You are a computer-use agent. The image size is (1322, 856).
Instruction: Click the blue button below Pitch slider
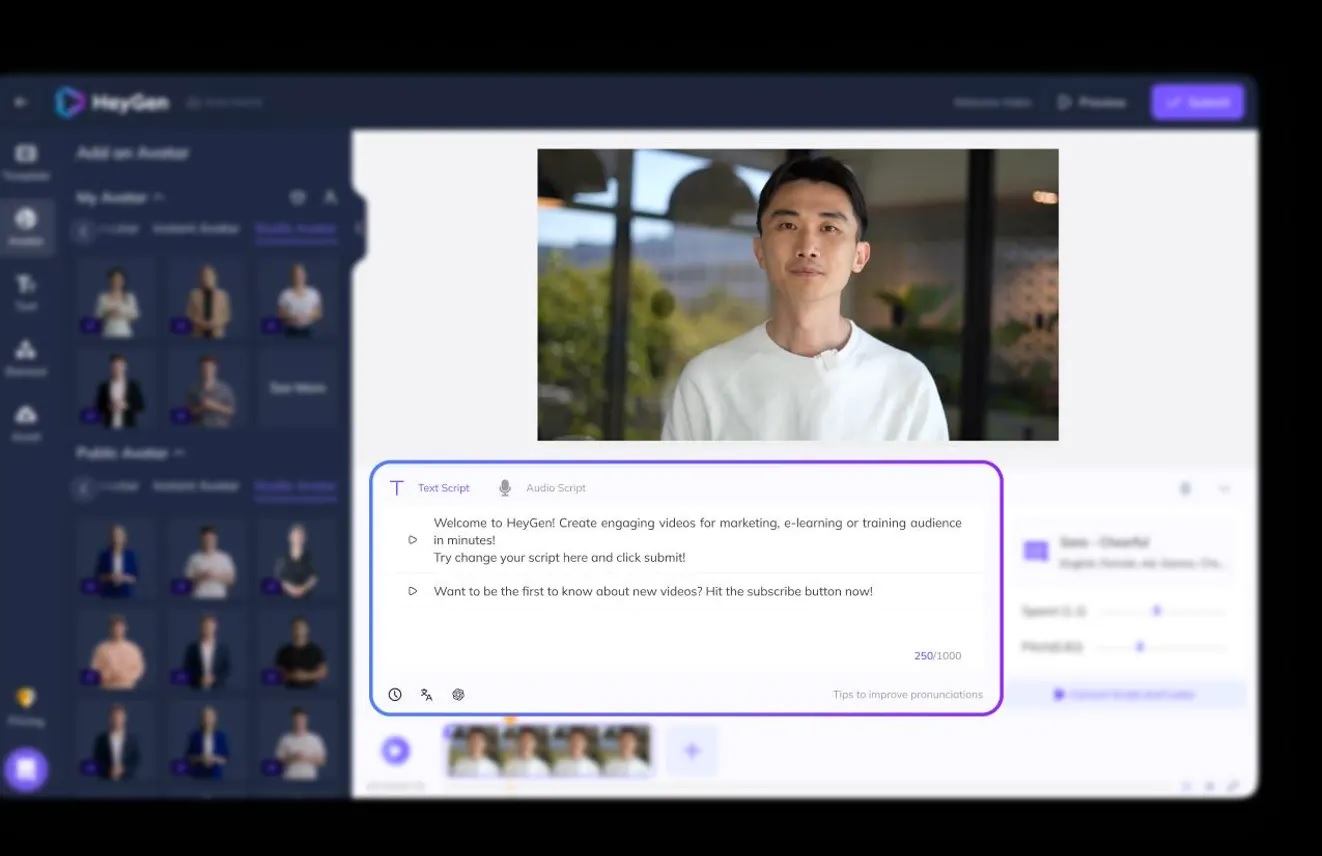click(1125, 694)
